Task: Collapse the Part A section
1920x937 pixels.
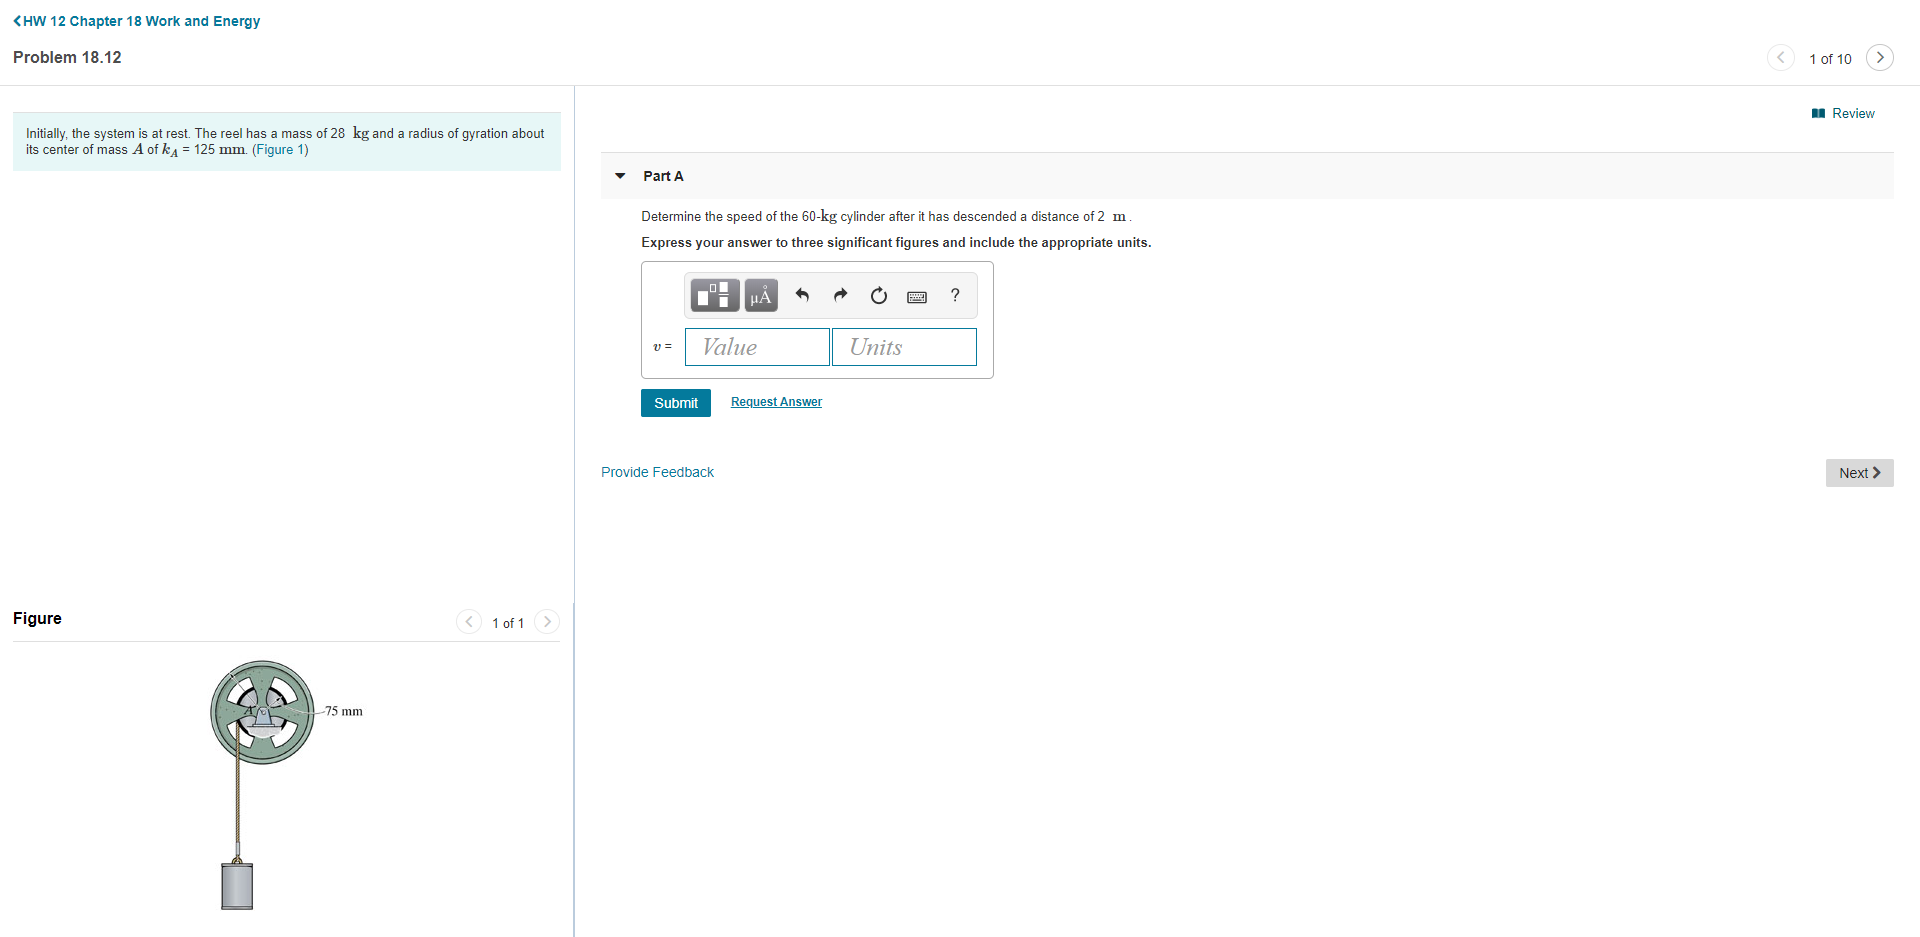Action: [x=620, y=176]
